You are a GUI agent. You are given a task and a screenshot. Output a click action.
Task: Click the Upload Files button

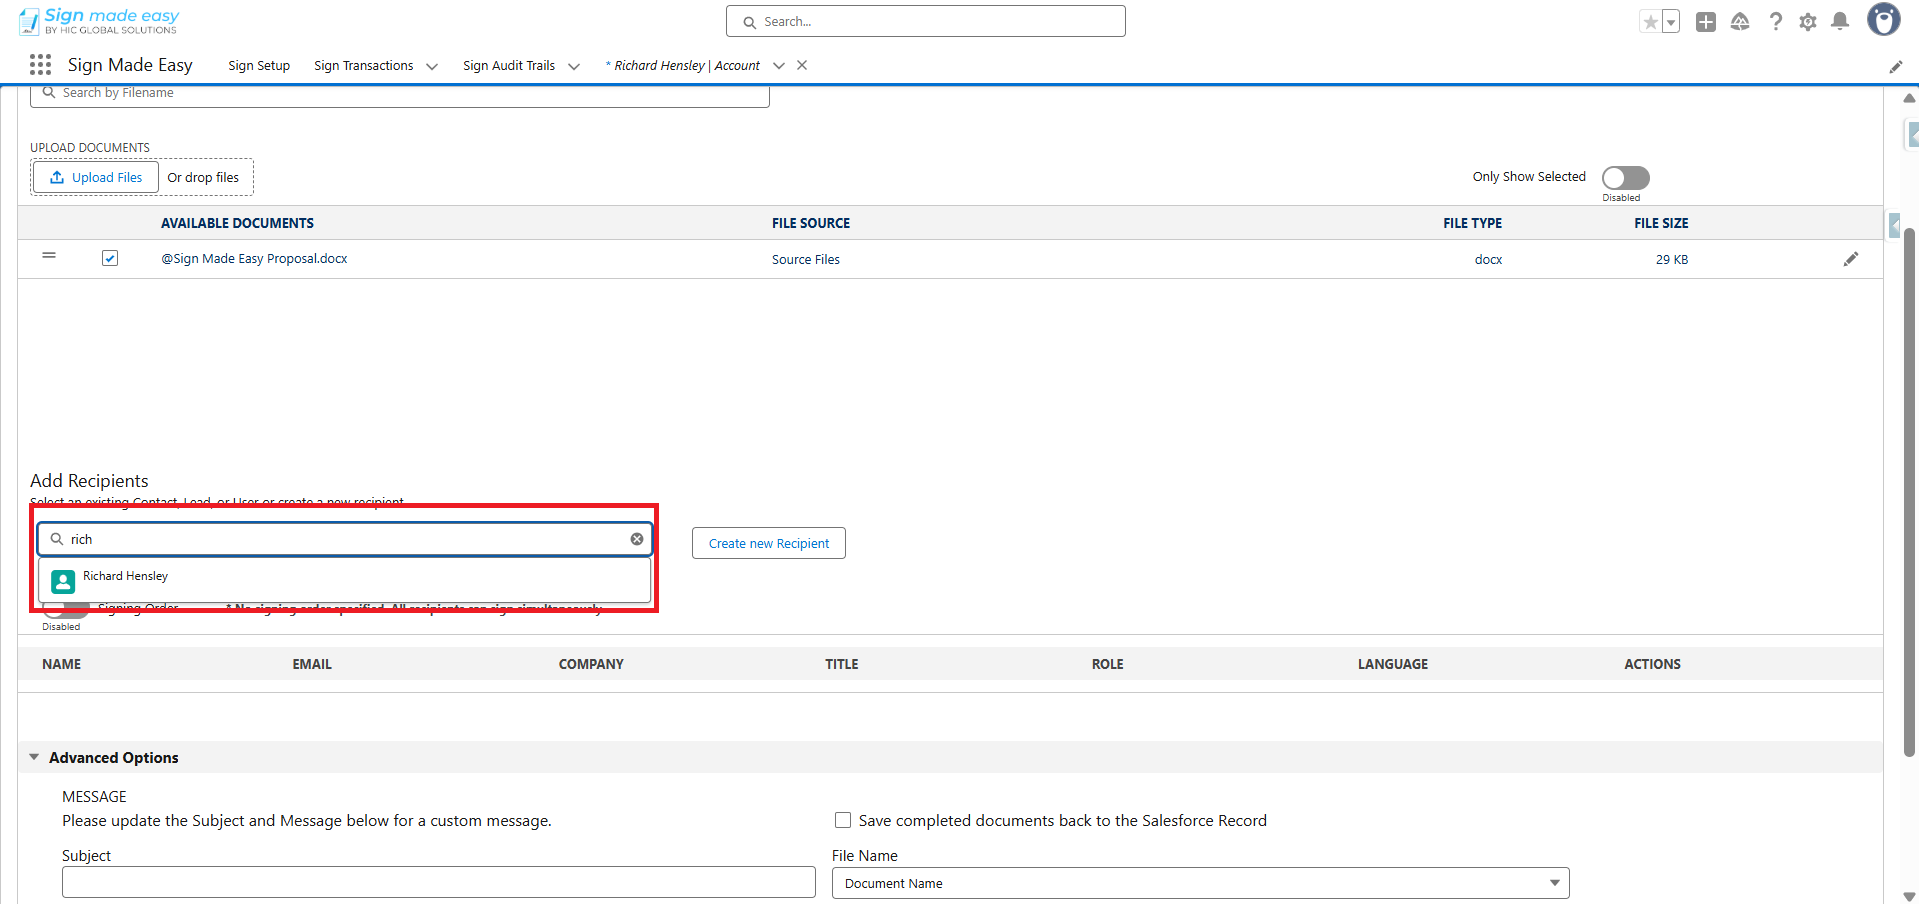(x=96, y=177)
